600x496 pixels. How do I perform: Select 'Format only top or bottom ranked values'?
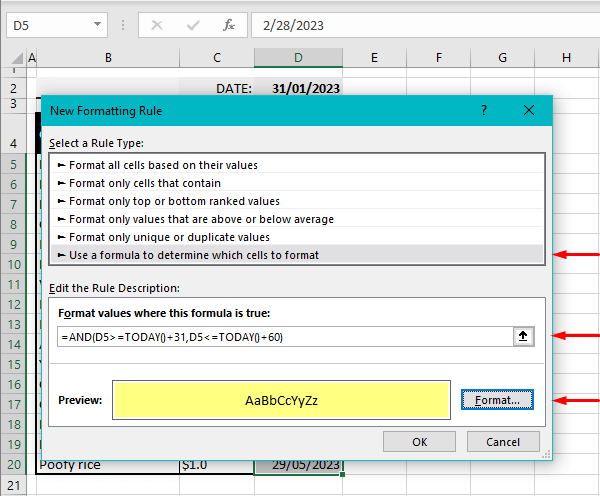(x=297, y=201)
